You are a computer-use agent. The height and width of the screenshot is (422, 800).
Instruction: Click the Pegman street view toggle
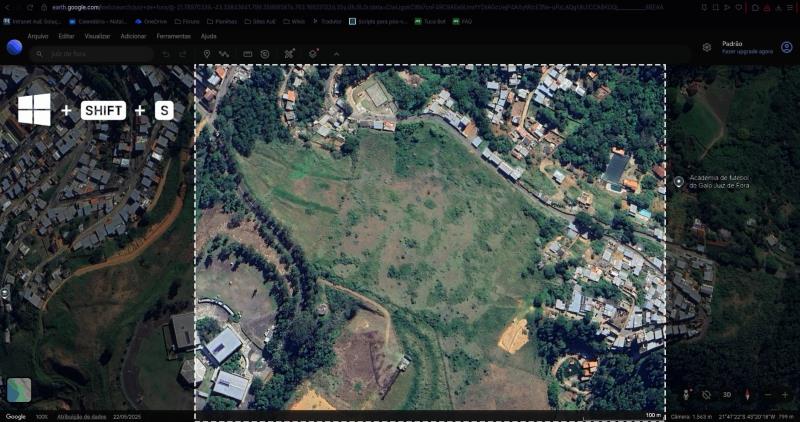[686, 394]
